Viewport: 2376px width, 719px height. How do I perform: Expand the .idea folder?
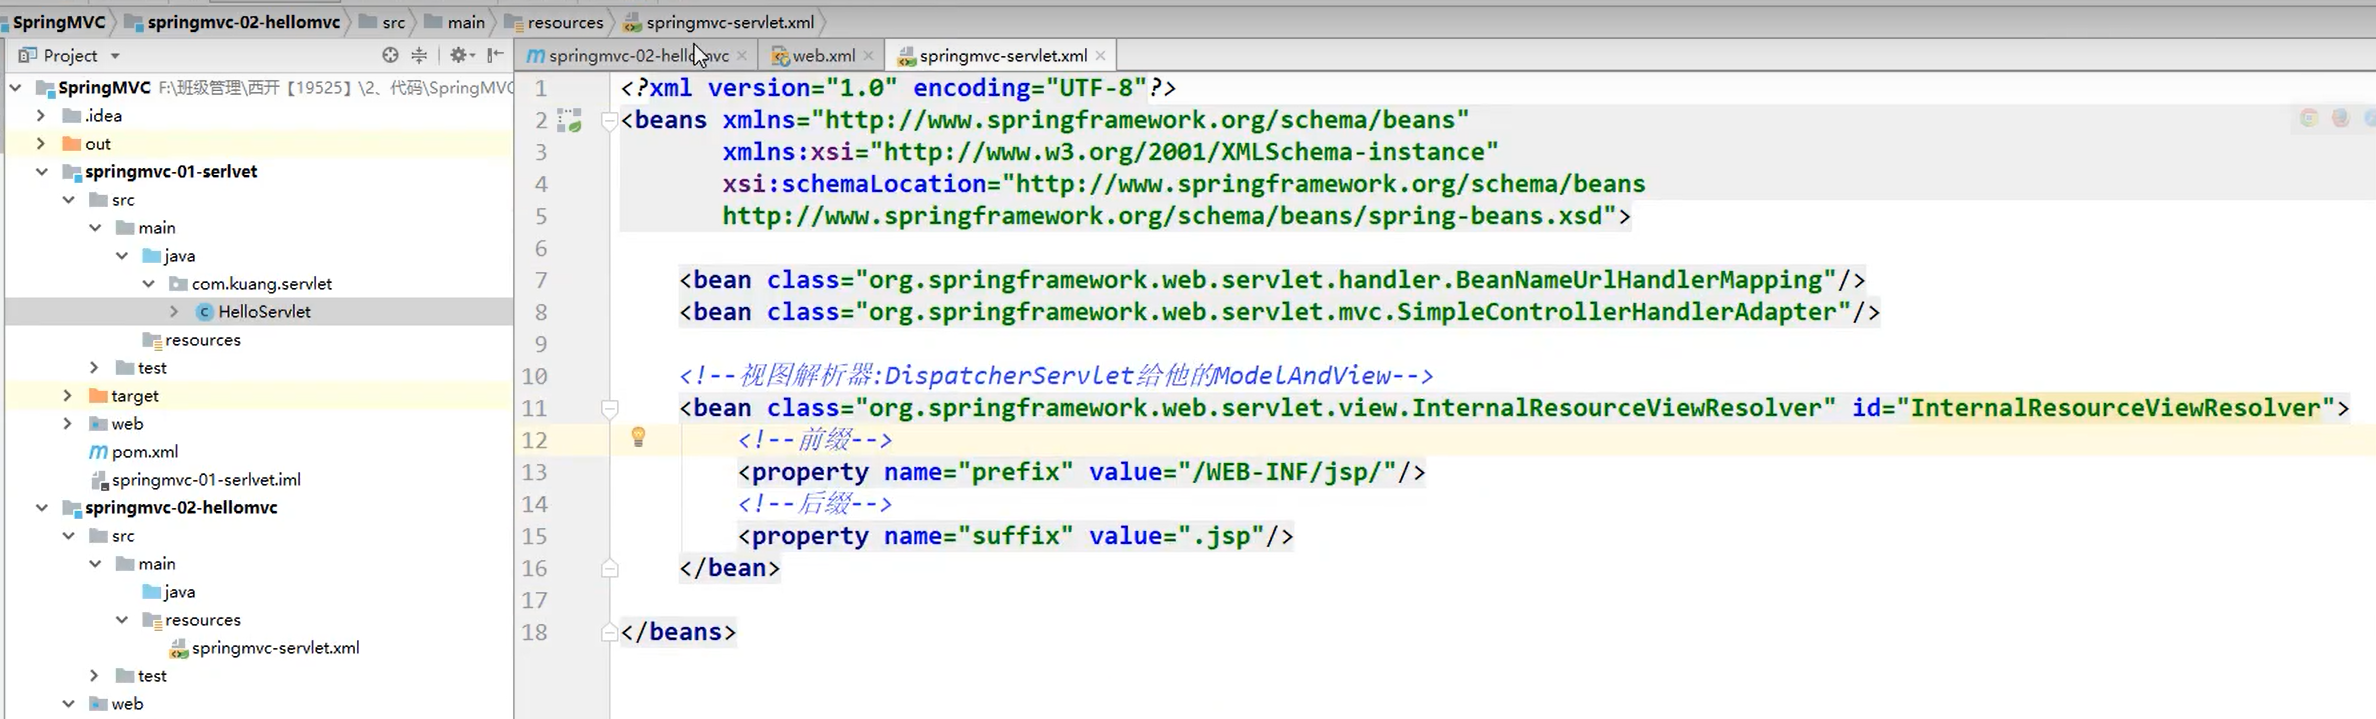point(41,115)
